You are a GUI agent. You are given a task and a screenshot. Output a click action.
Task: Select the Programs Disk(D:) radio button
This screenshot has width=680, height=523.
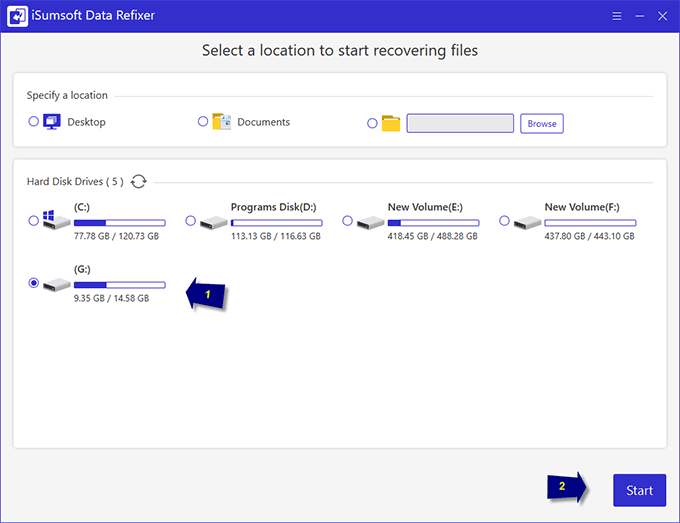coord(190,221)
